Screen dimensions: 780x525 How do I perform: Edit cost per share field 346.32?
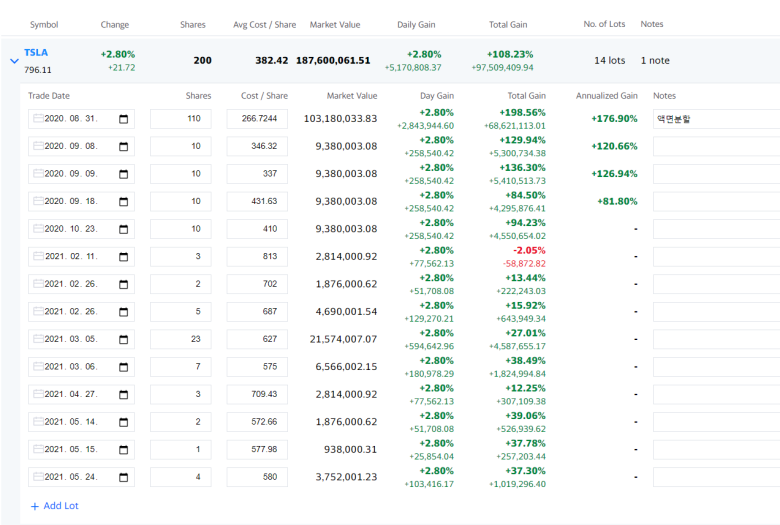tap(257, 146)
